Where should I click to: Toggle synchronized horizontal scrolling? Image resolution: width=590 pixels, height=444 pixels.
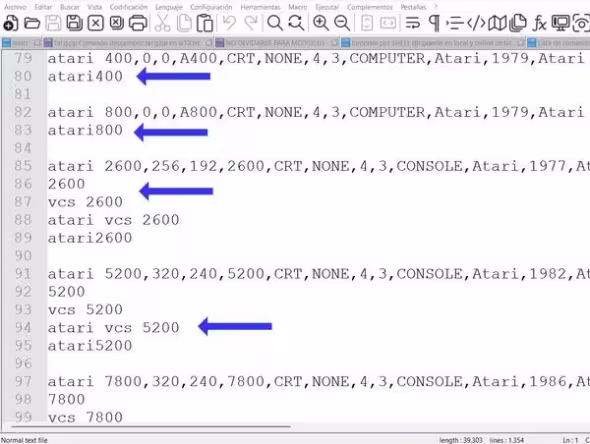coord(388,23)
